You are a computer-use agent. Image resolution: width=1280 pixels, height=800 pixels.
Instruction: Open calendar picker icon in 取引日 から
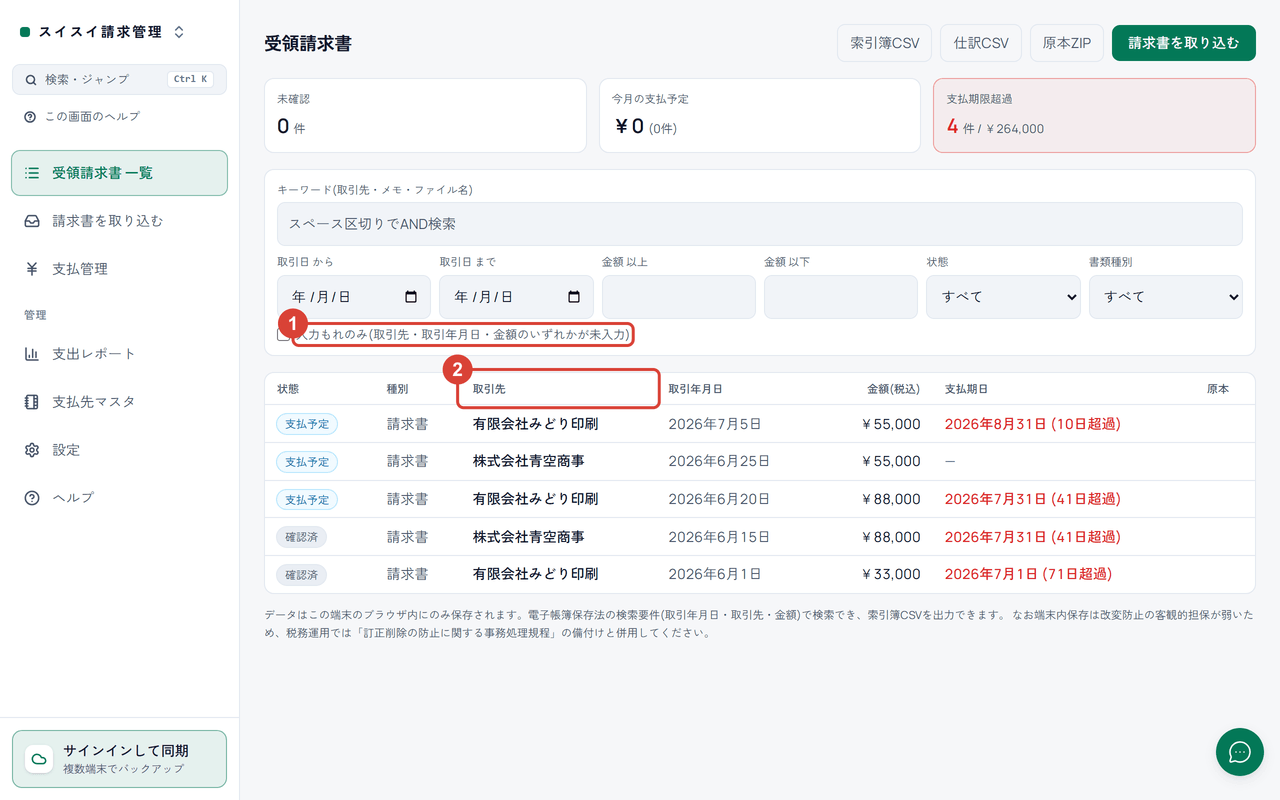coord(411,297)
